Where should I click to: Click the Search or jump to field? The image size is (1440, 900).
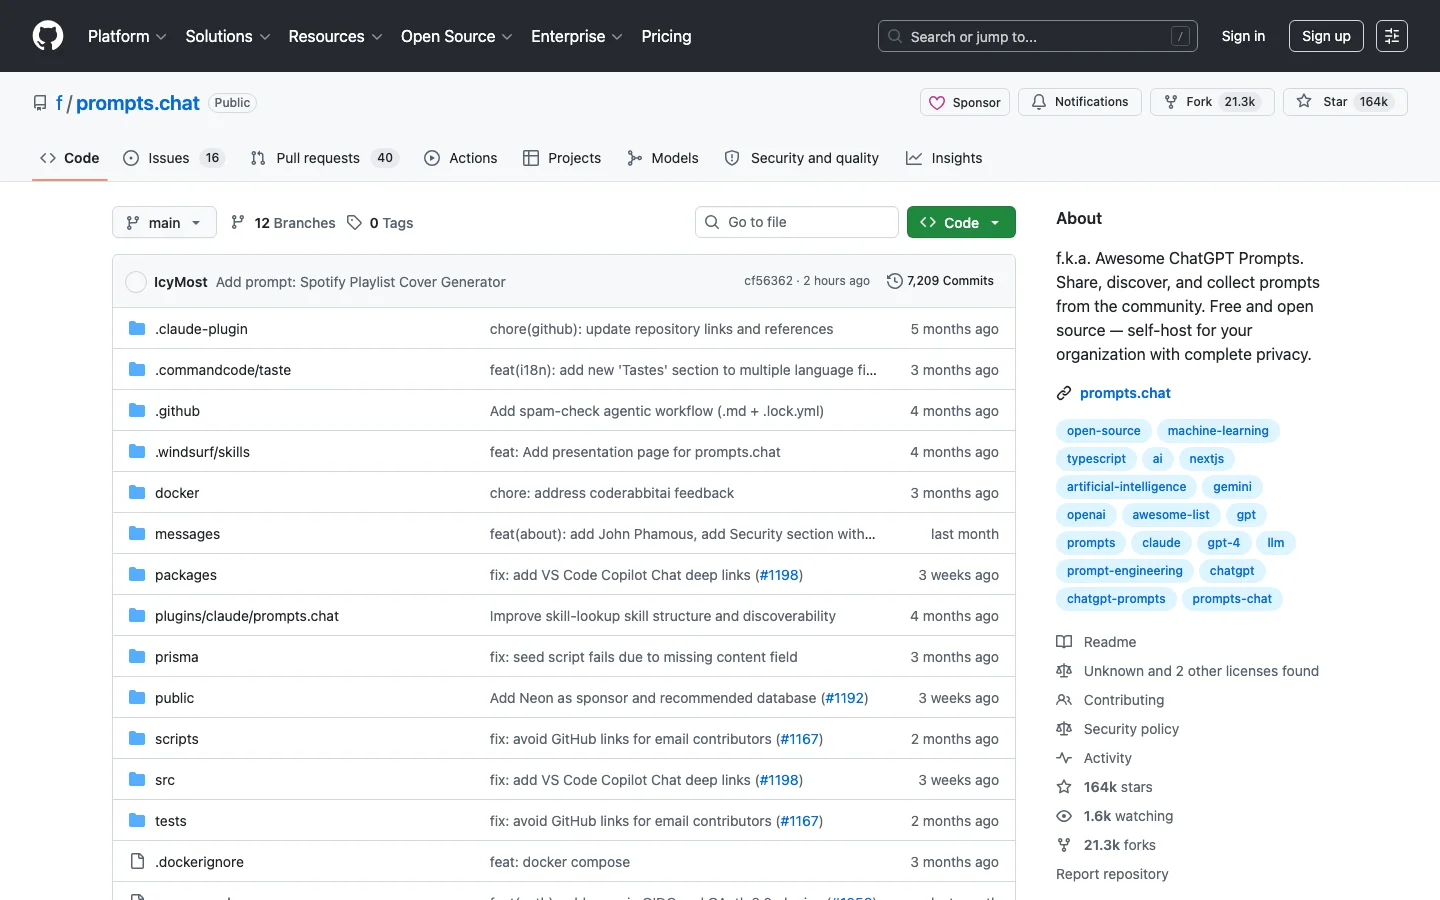(1038, 36)
